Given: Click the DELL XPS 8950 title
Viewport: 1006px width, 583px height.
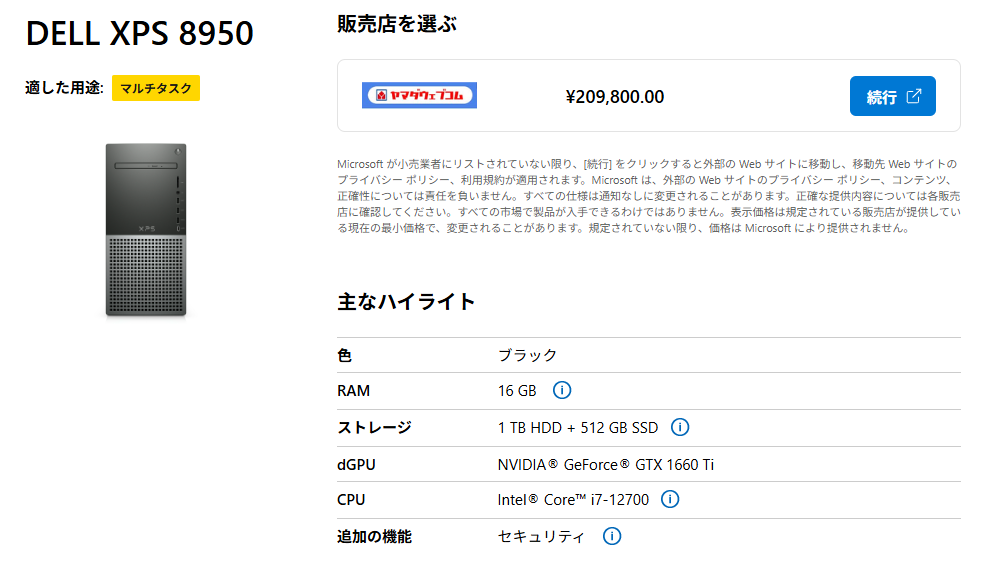Looking at the screenshot, I should click(139, 33).
